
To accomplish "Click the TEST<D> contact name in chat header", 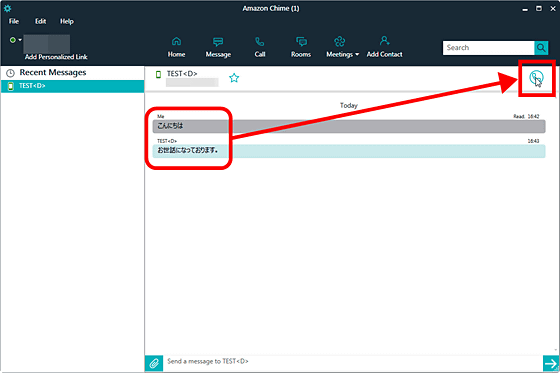I will click(182, 74).
